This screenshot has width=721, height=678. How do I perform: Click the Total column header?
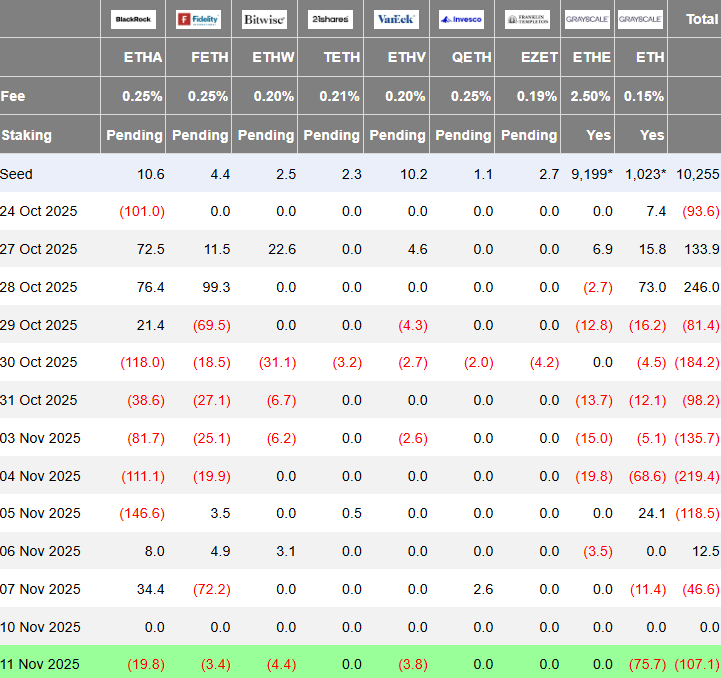700,19
